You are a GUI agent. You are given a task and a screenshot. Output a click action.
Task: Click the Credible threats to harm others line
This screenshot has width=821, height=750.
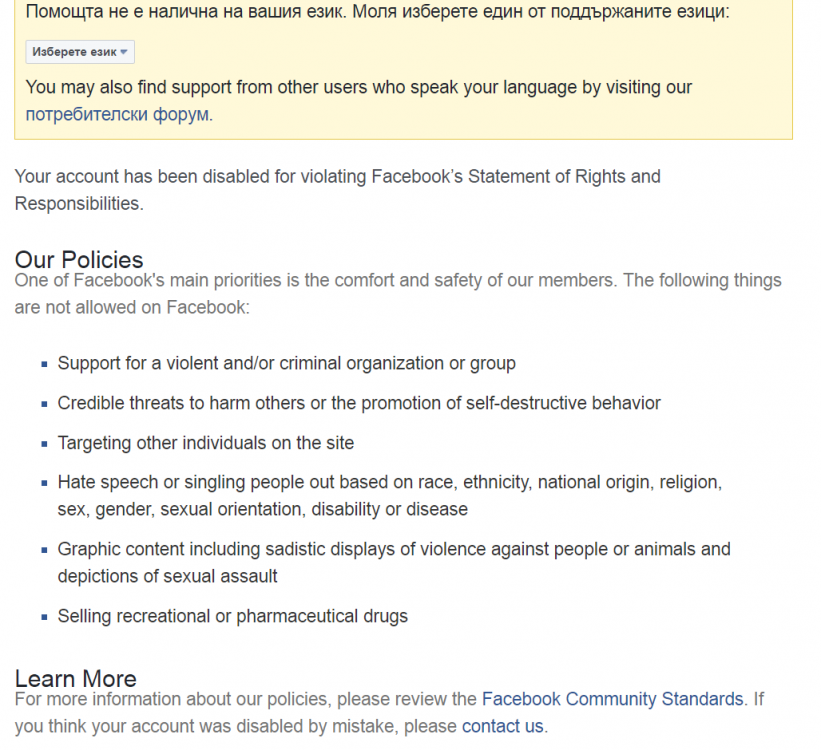[359, 403]
